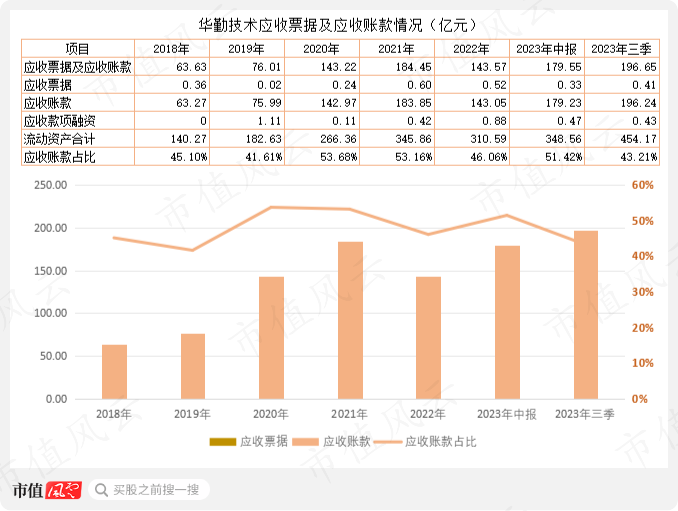Click the cell value 45.10%
Viewport: 678px width, 511px height.
click(189, 157)
